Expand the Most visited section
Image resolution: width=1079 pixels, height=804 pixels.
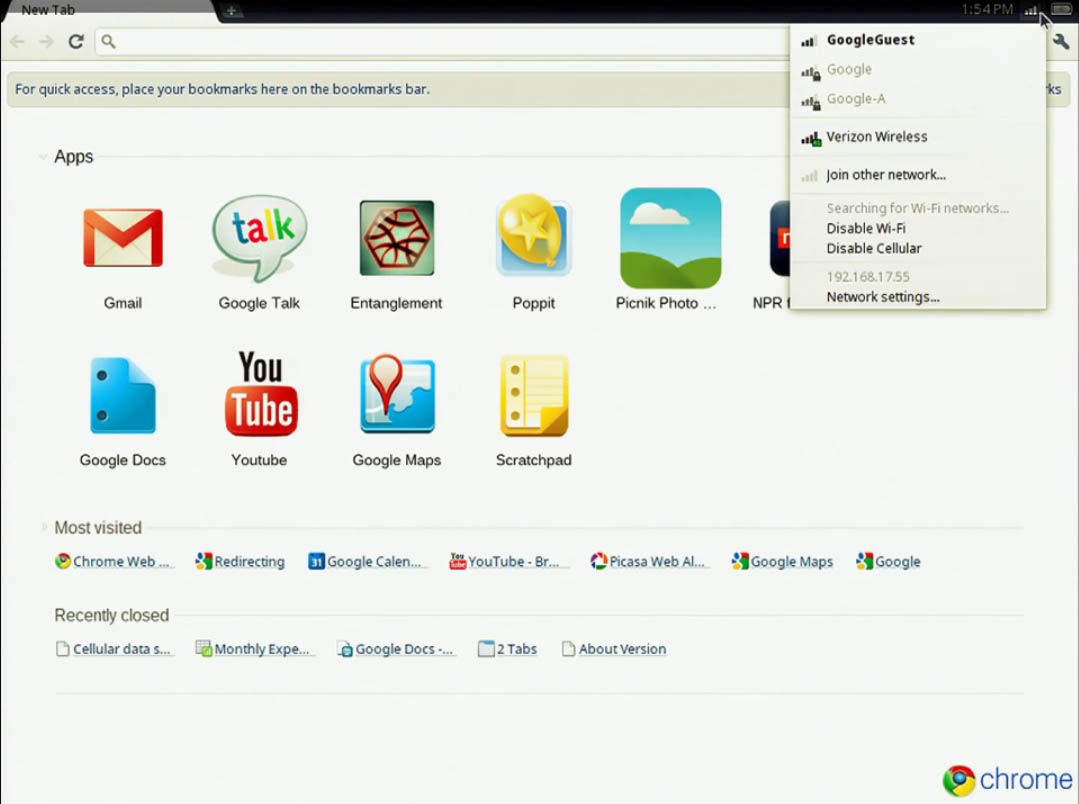tap(44, 527)
